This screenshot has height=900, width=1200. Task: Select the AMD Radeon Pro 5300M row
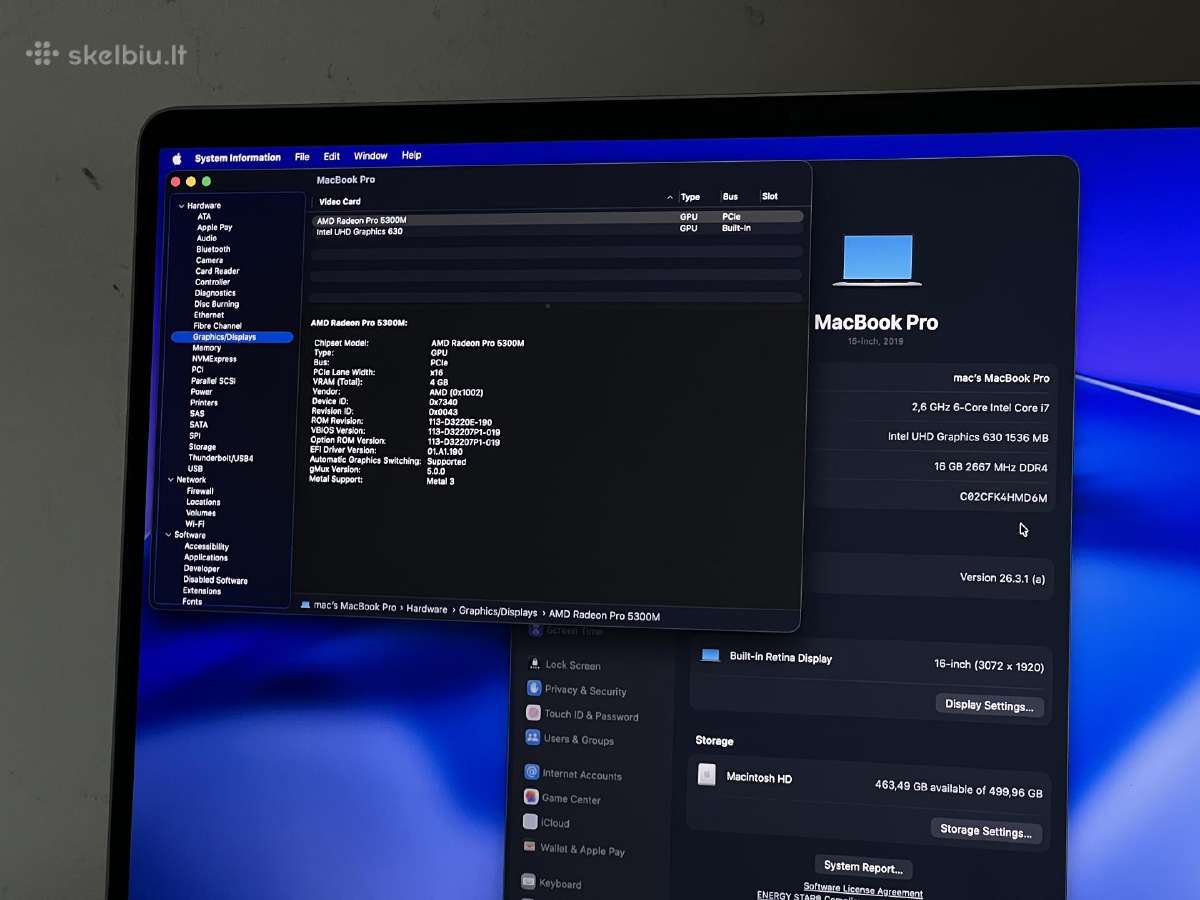557,218
